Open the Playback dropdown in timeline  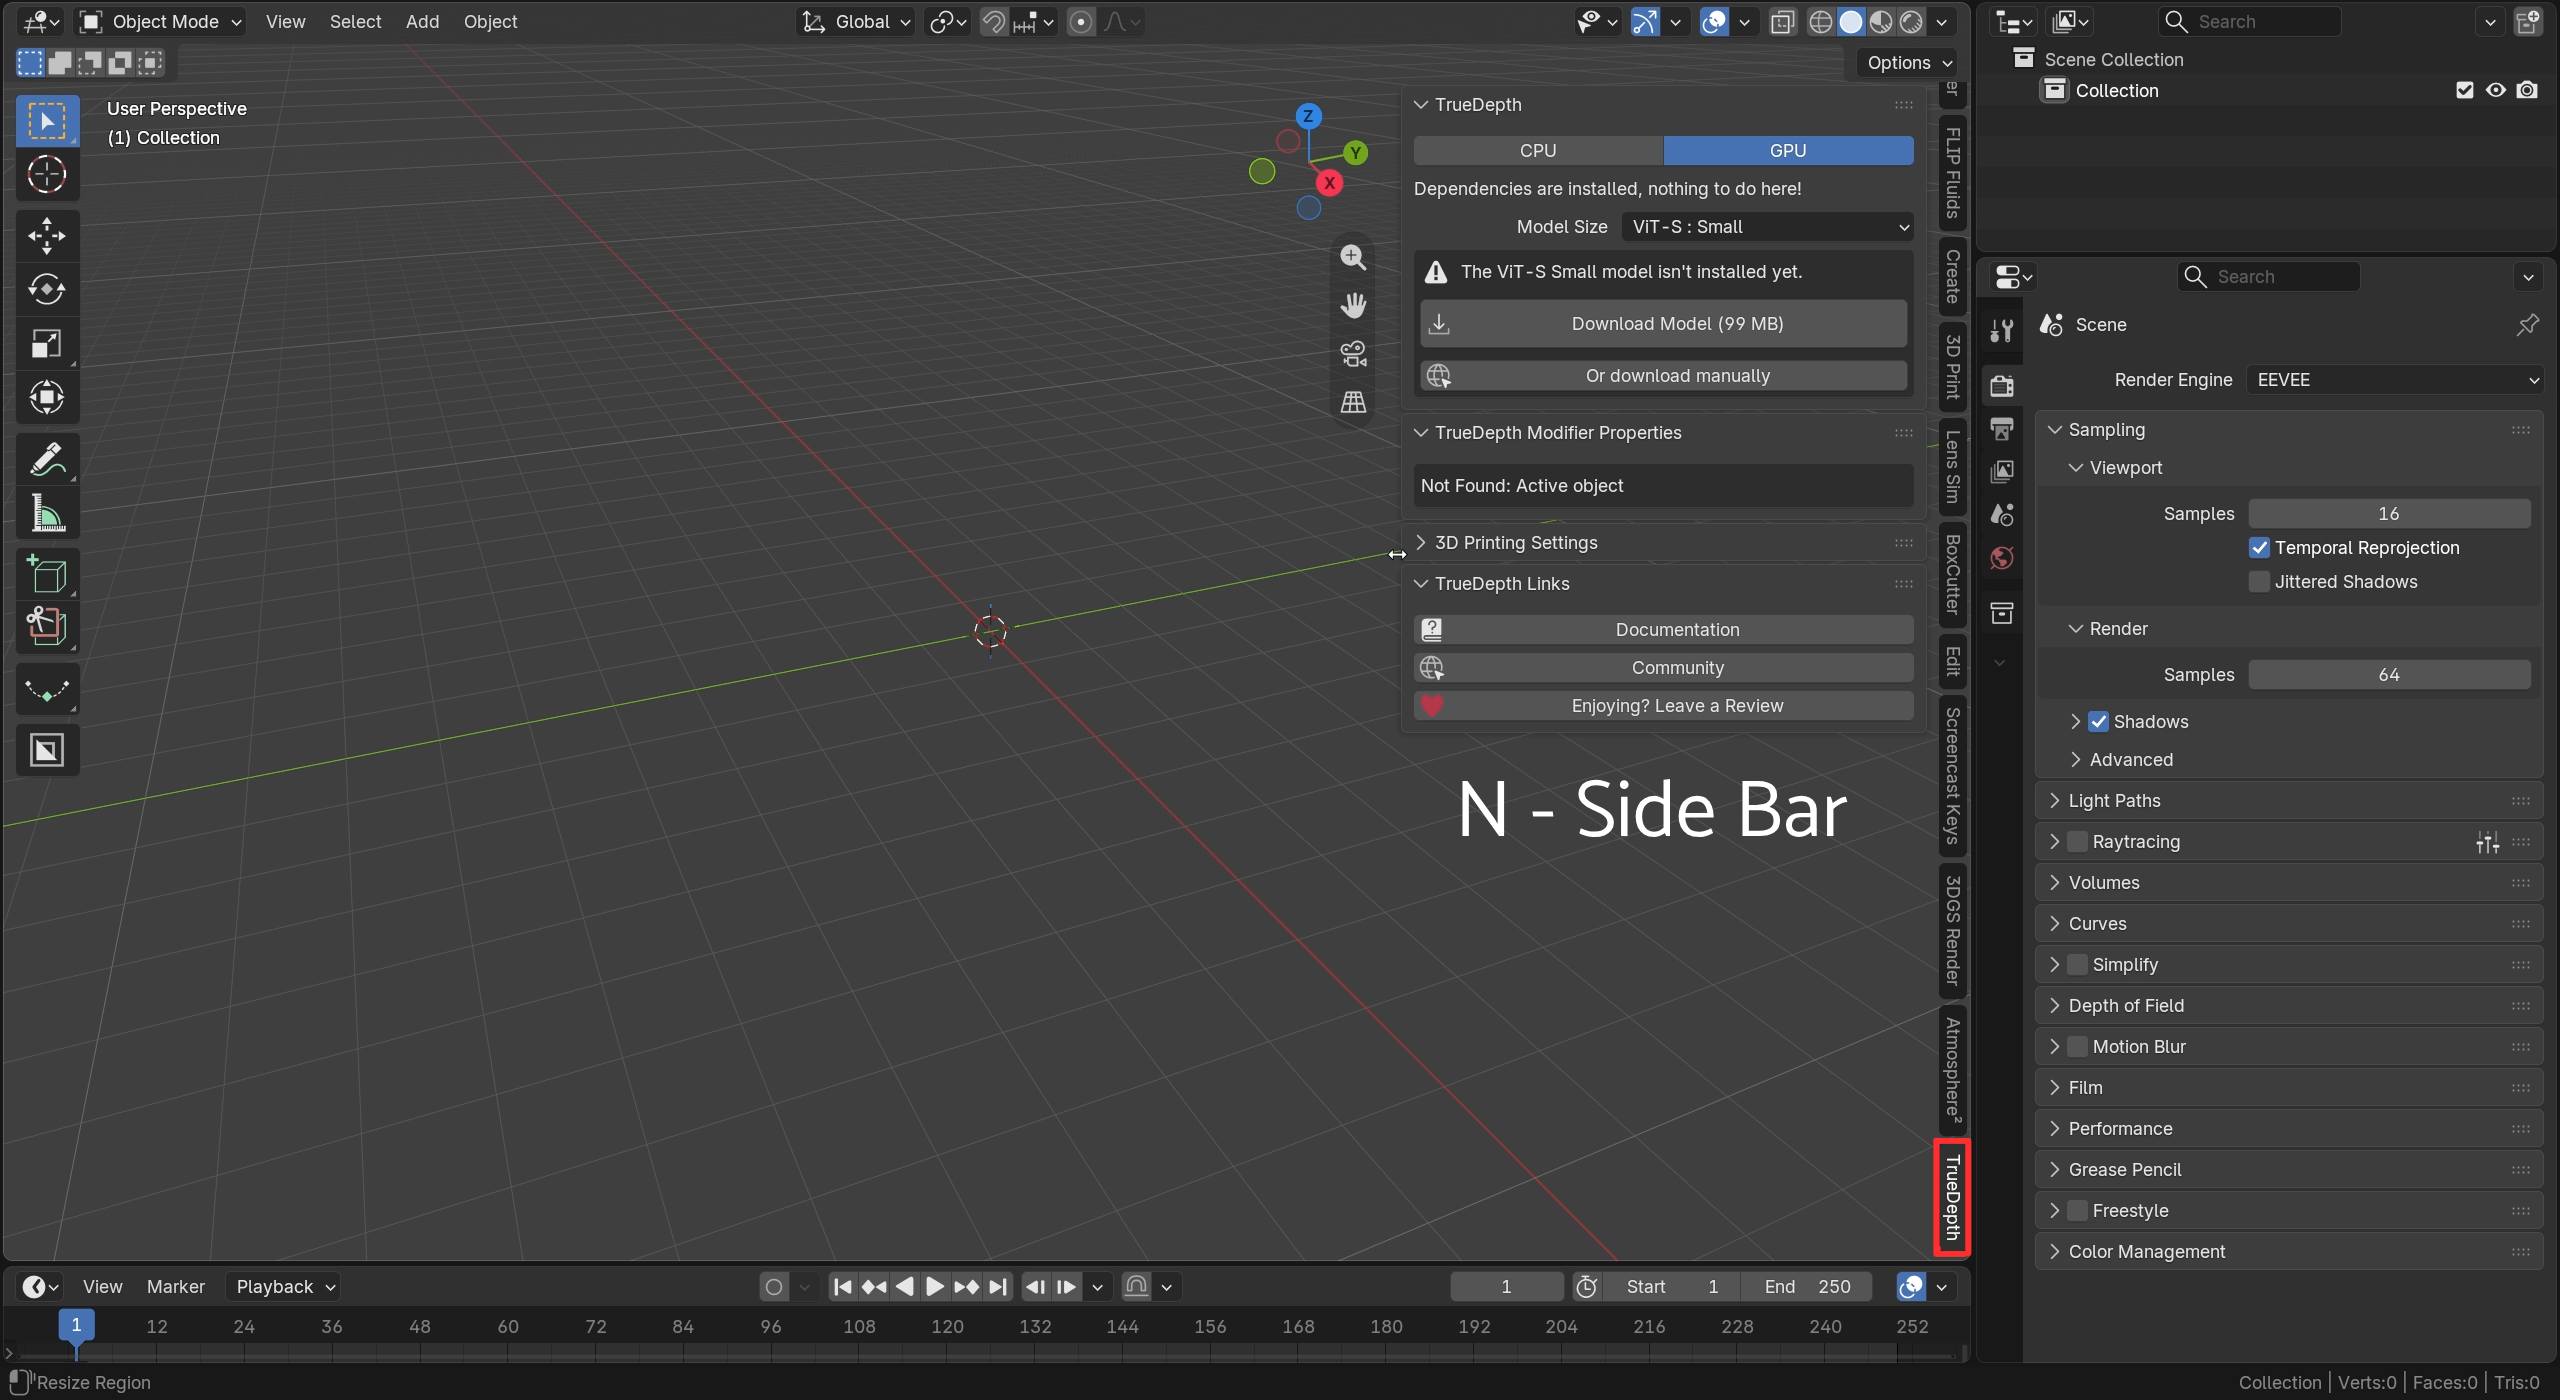(284, 1287)
